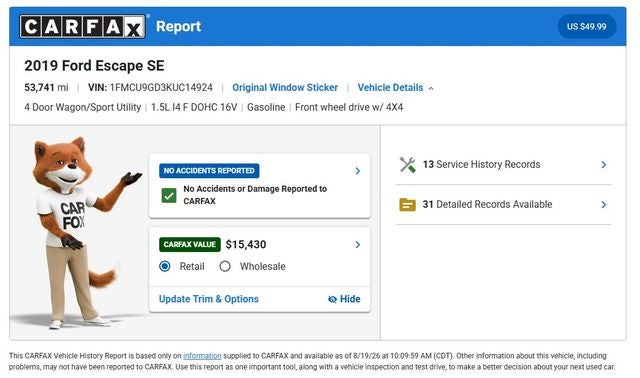Expand Service History Records chevron
The height and width of the screenshot is (378, 640).
point(604,165)
